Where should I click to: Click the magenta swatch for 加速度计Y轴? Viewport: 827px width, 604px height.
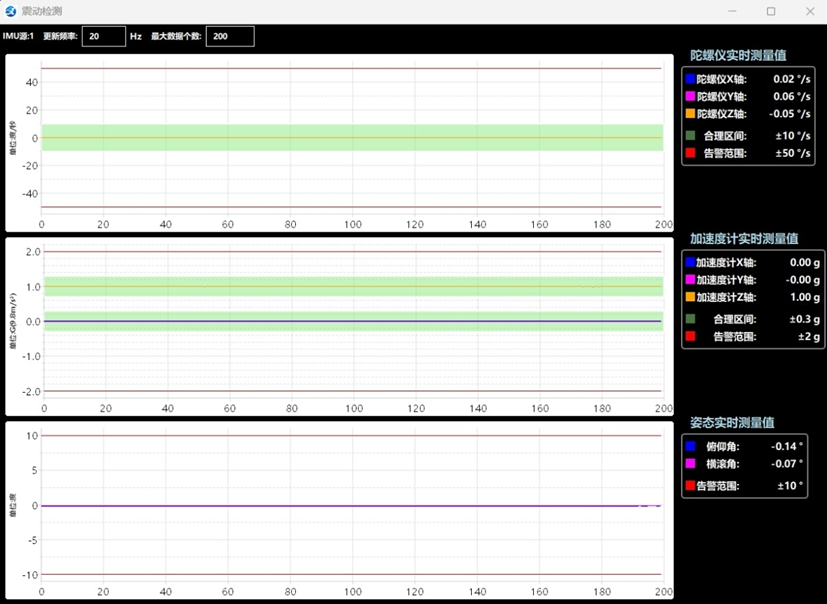click(x=690, y=280)
